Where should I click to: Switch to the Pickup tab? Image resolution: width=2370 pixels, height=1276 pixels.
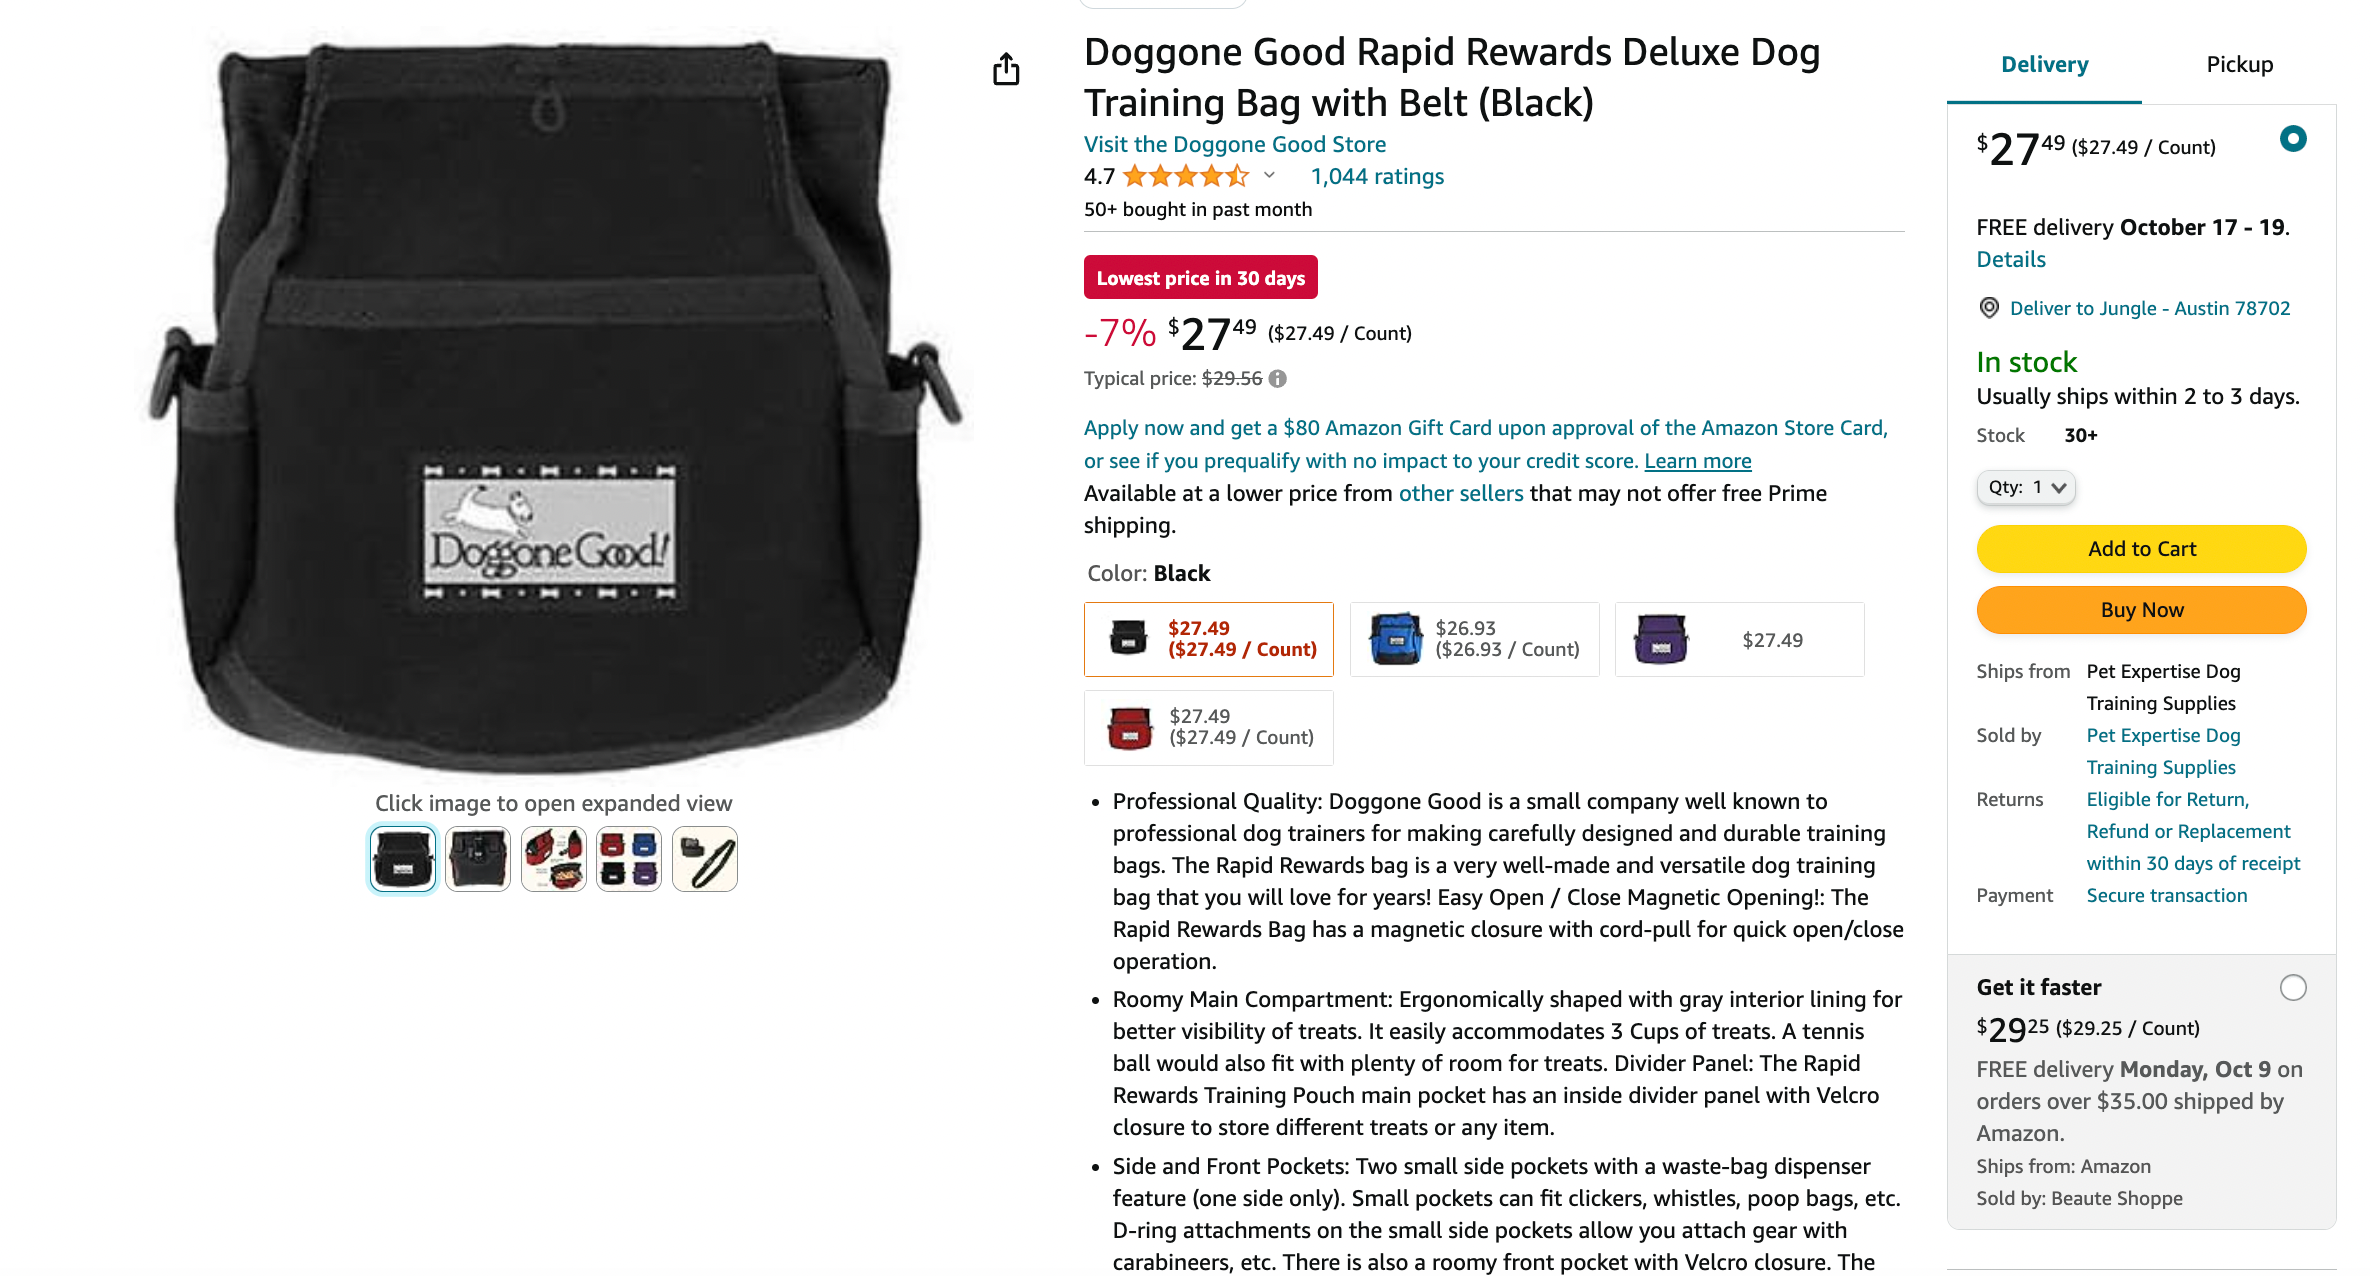point(2239,65)
